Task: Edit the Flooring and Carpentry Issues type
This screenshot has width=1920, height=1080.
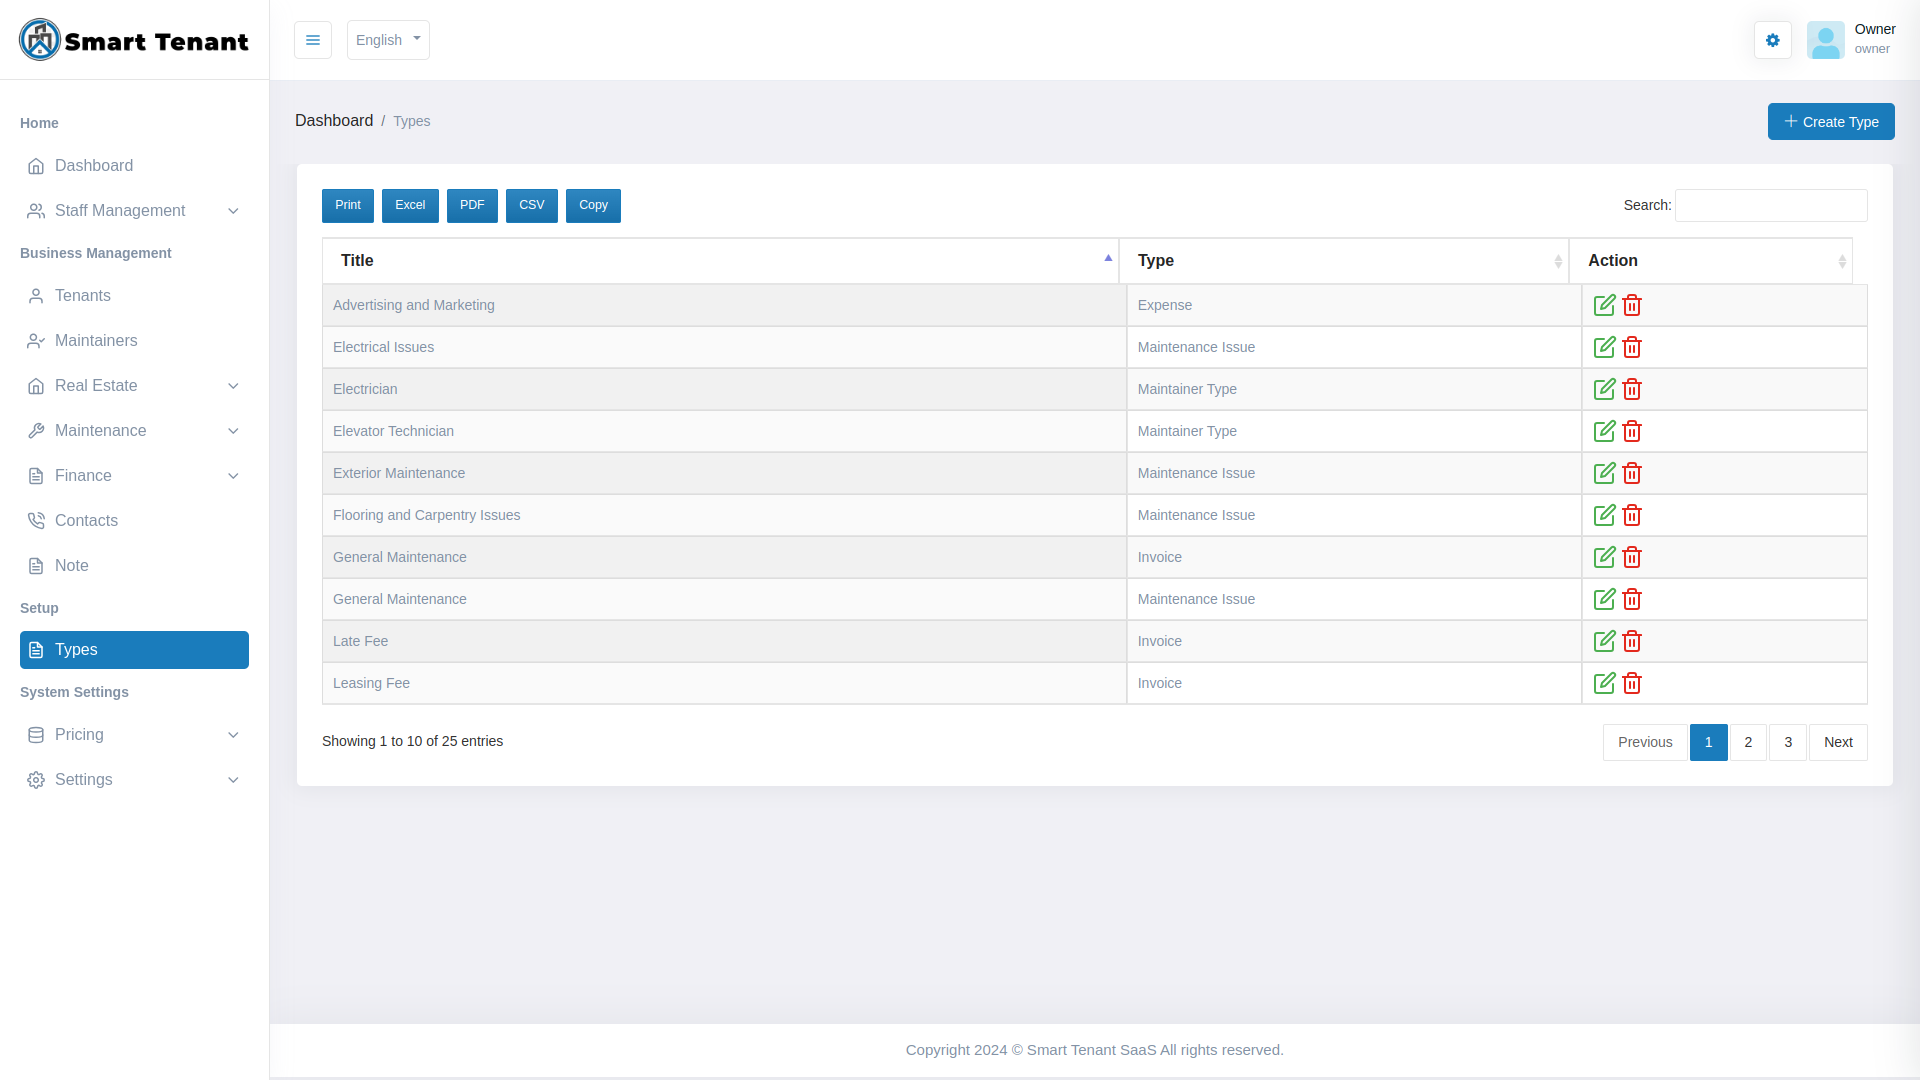Action: (1604, 515)
